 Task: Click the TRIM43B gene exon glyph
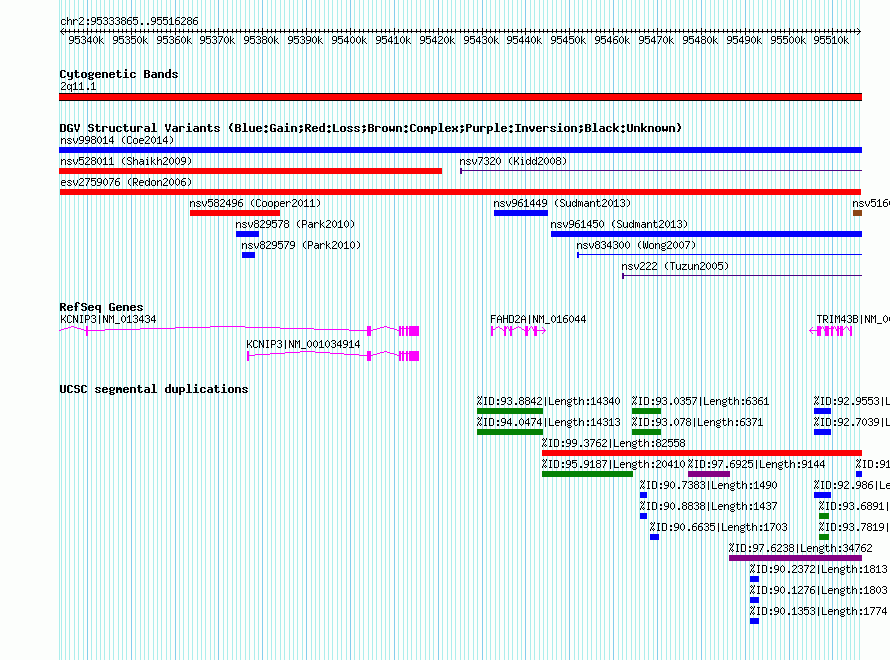[x=831, y=331]
